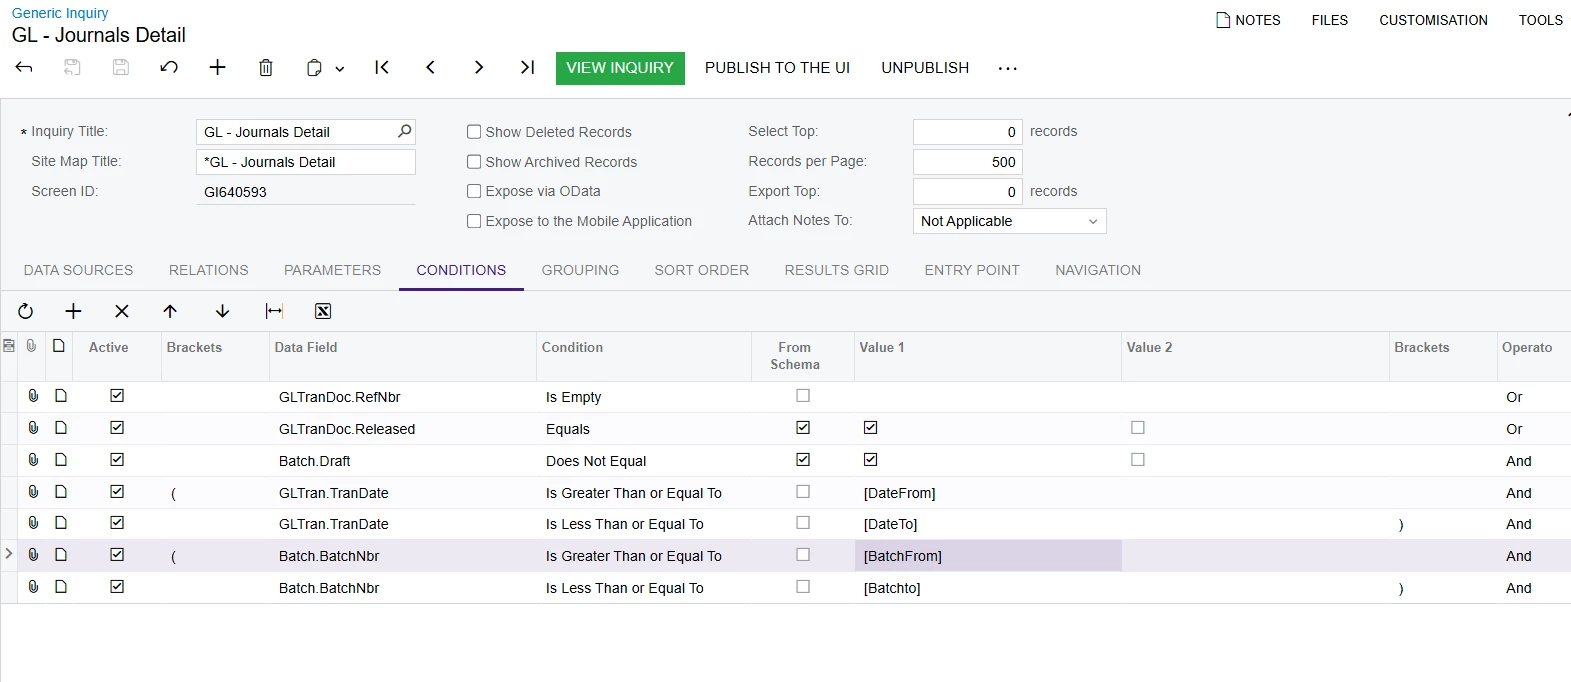Delete the selected condition row
This screenshot has height=682, width=1571.
(x=122, y=312)
